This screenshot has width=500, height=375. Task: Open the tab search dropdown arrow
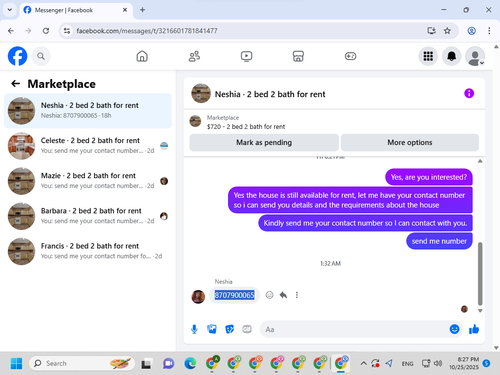[x=10, y=10]
